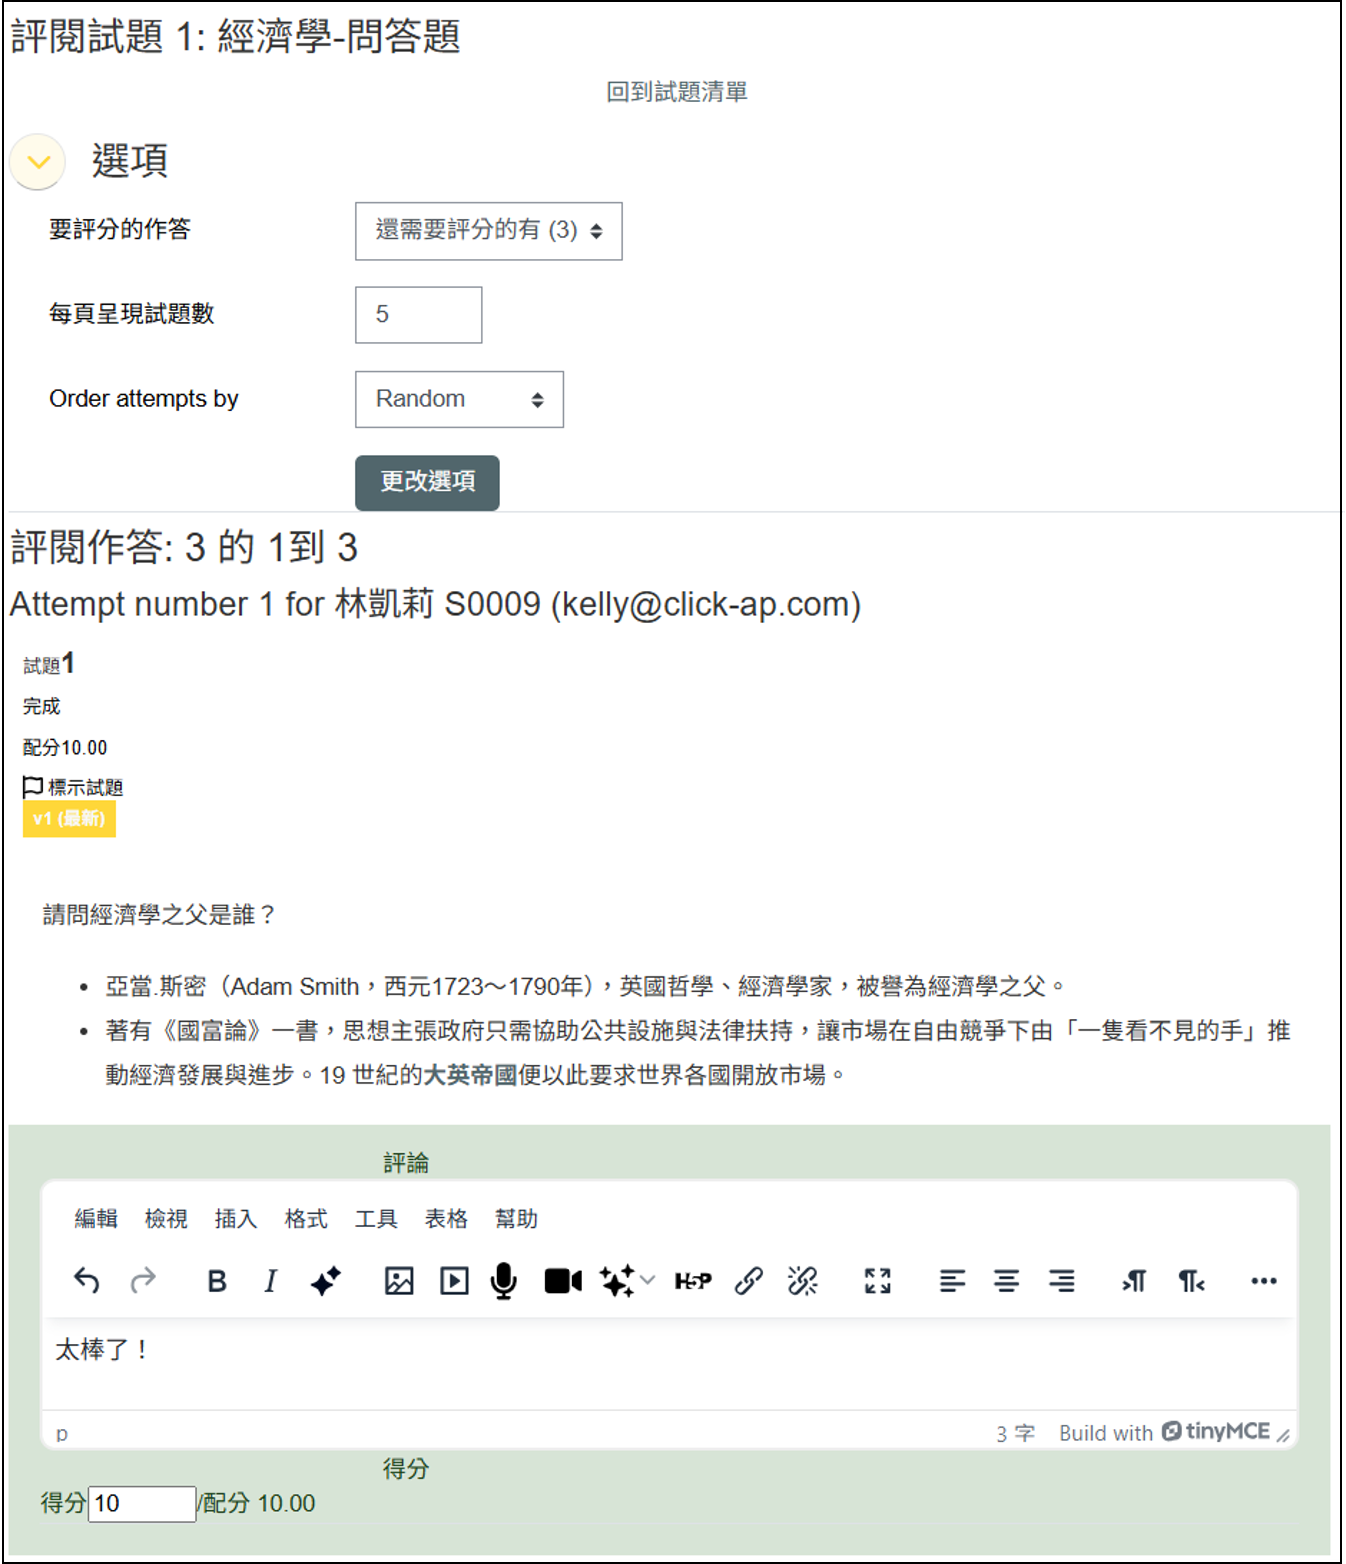Click the insert link chain icon

749,1280
